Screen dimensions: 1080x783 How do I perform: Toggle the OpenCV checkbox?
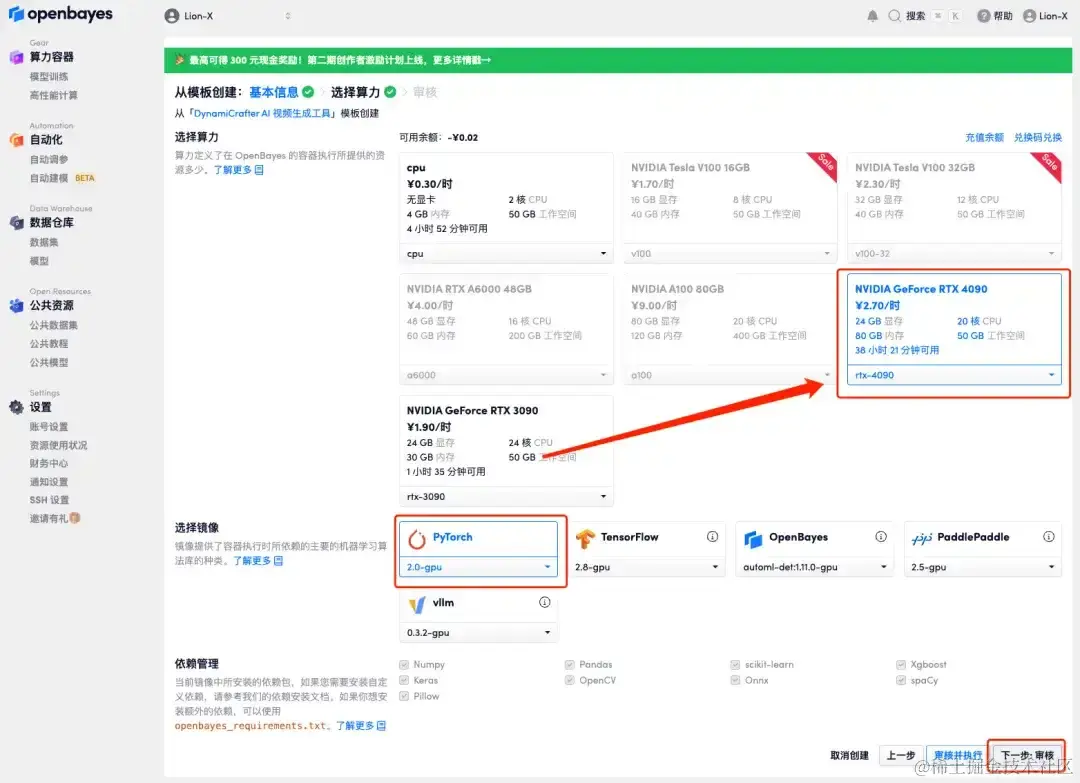pos(570,680)
